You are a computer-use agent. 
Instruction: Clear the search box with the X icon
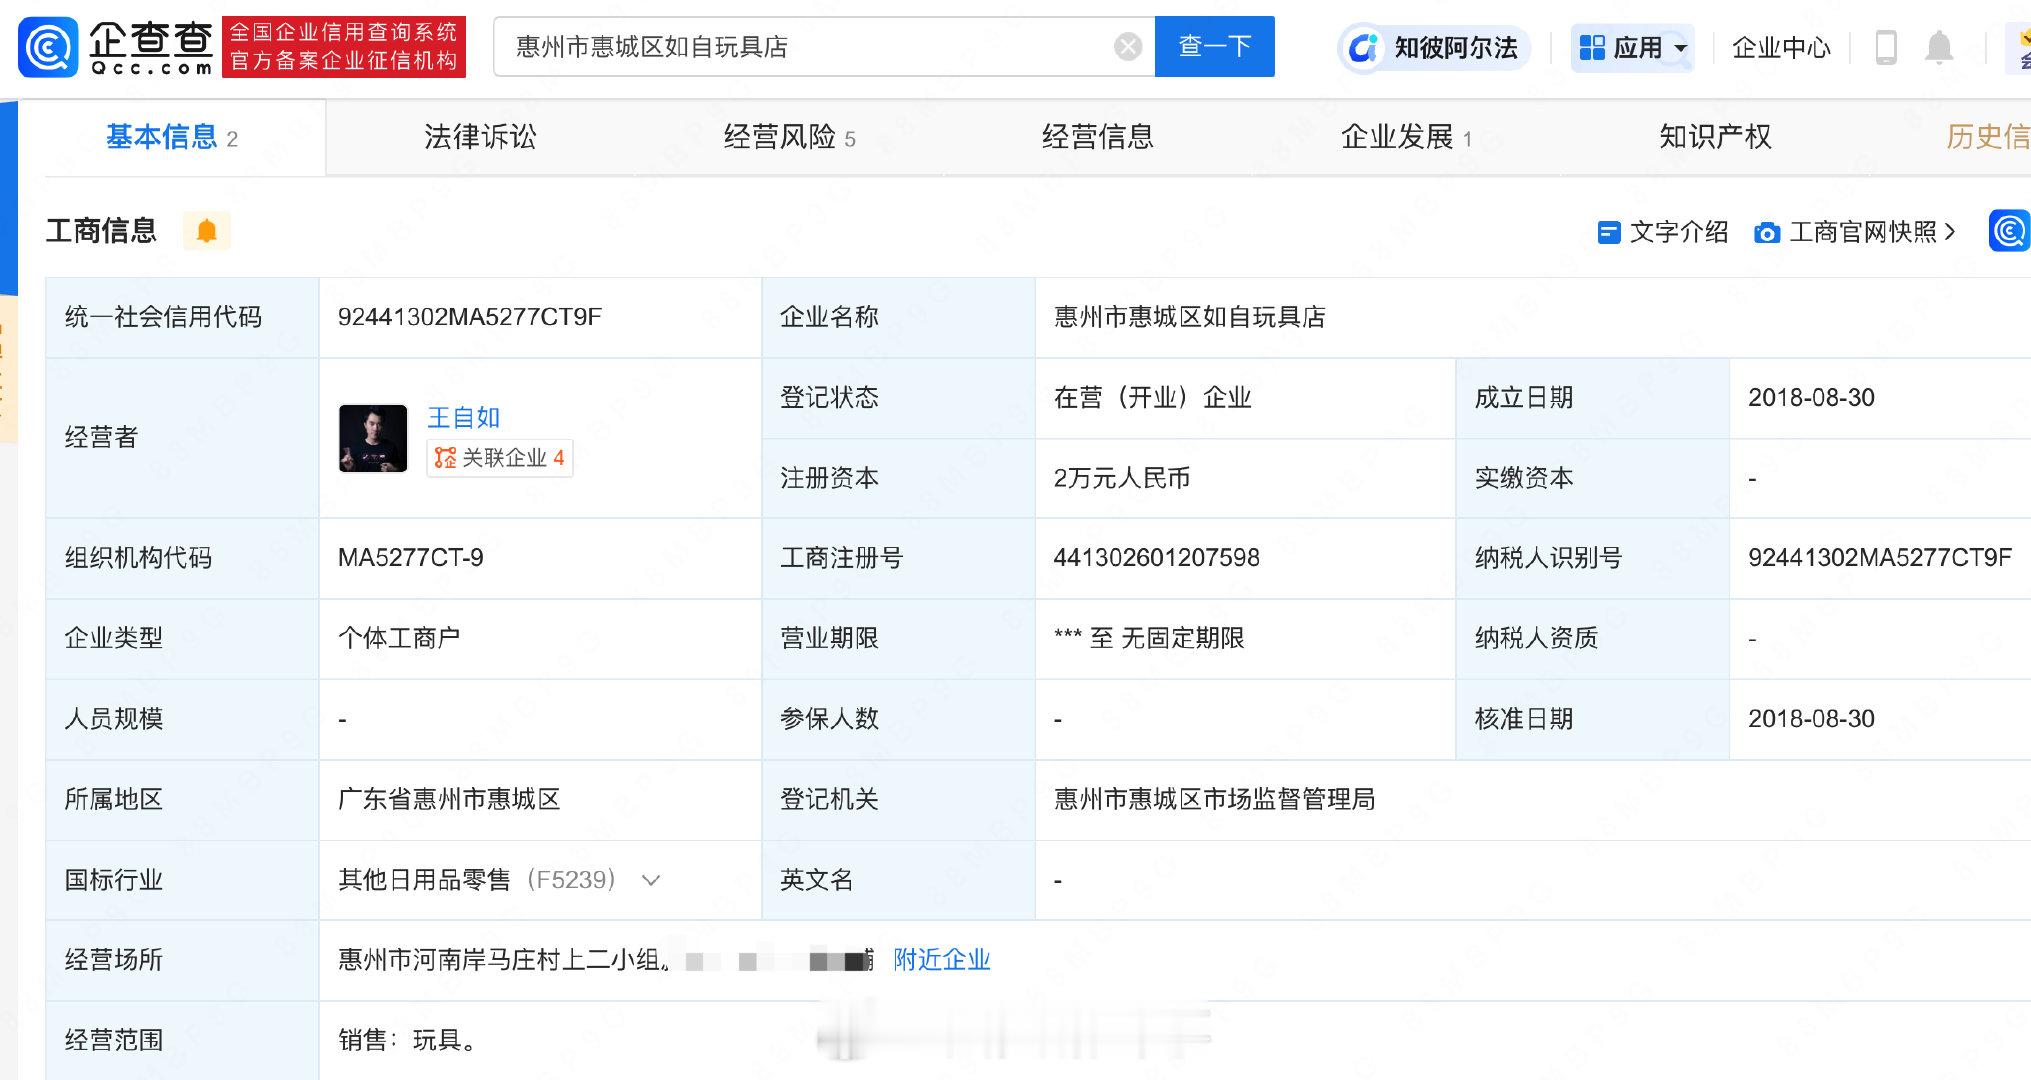pyautogui.click(x=1128, y=47)
